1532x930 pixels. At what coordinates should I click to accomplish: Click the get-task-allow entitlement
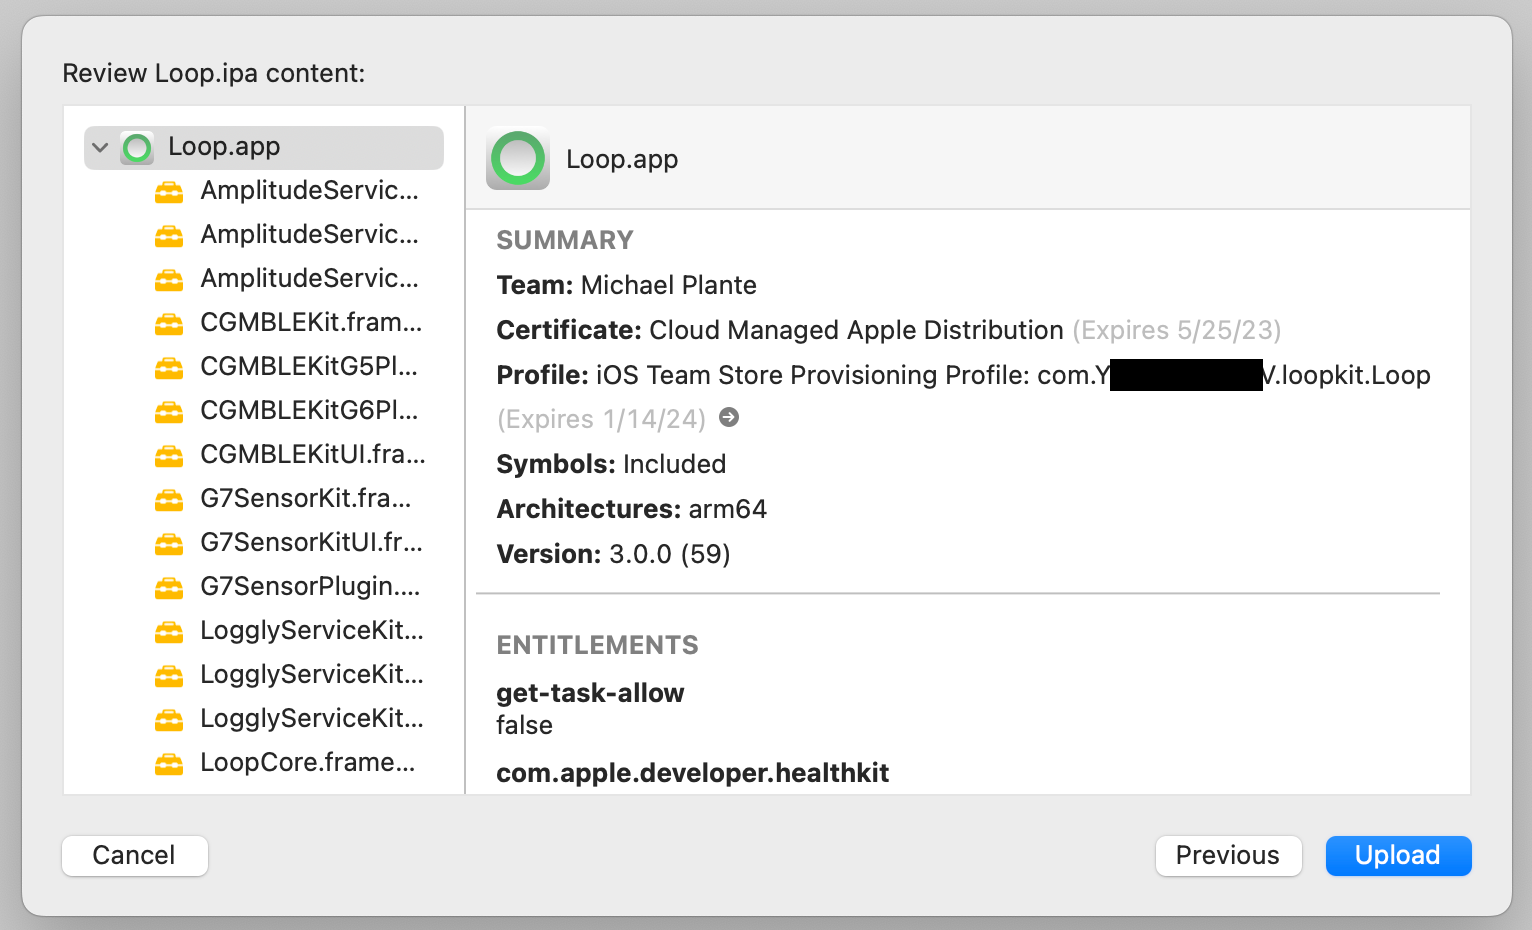pos(591,693)
